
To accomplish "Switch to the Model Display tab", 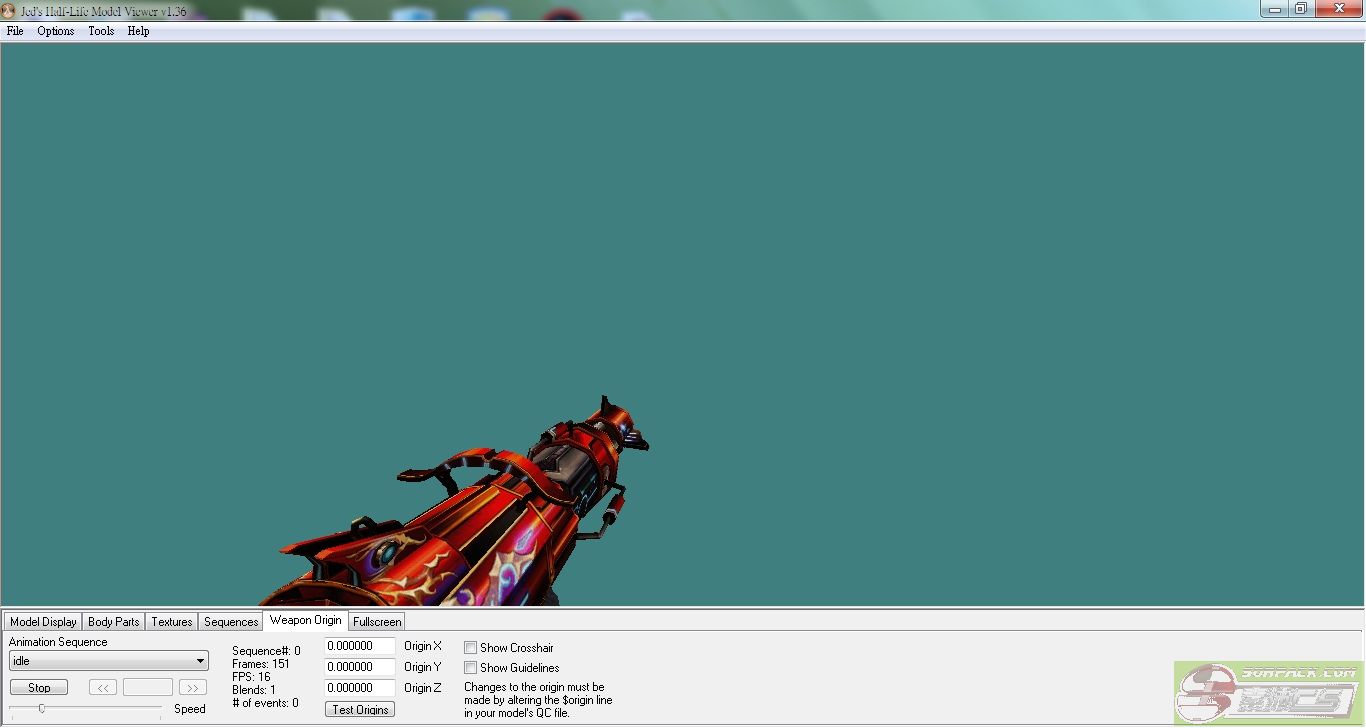I will [43, 622].
